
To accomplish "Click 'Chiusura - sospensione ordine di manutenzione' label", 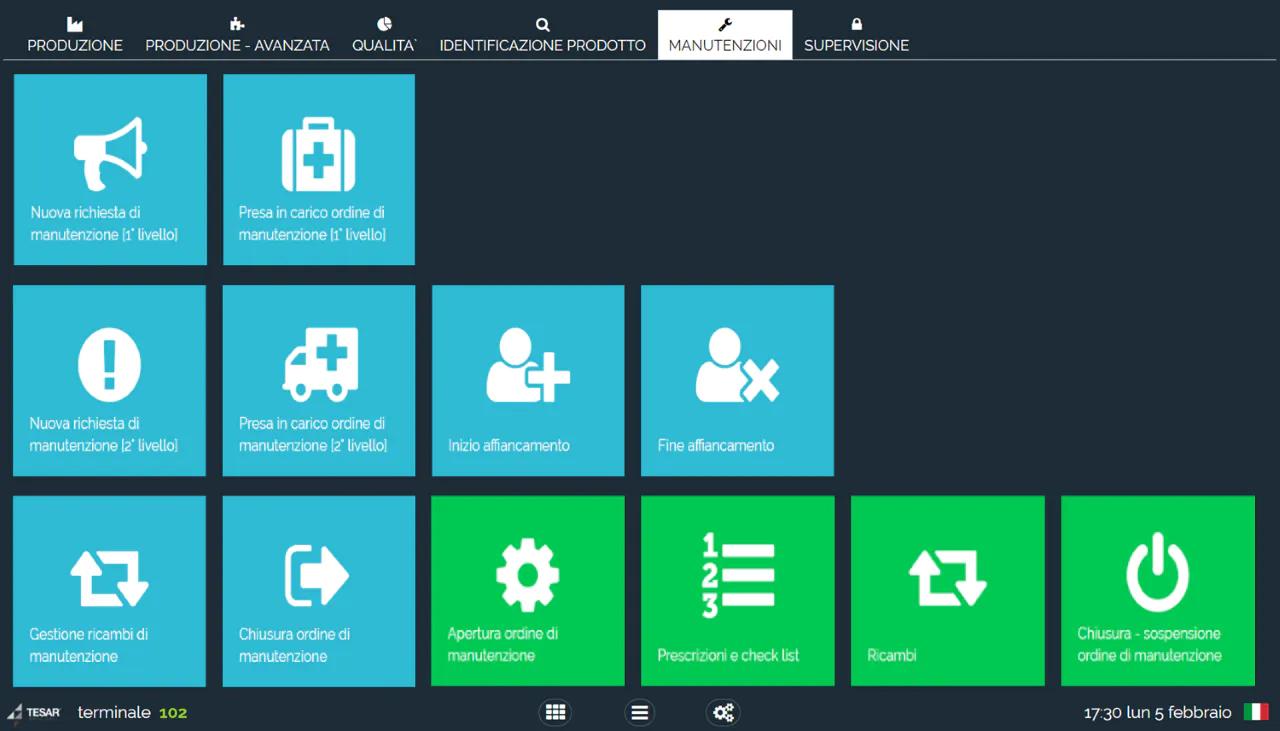I will click(x=1150, y=645).
